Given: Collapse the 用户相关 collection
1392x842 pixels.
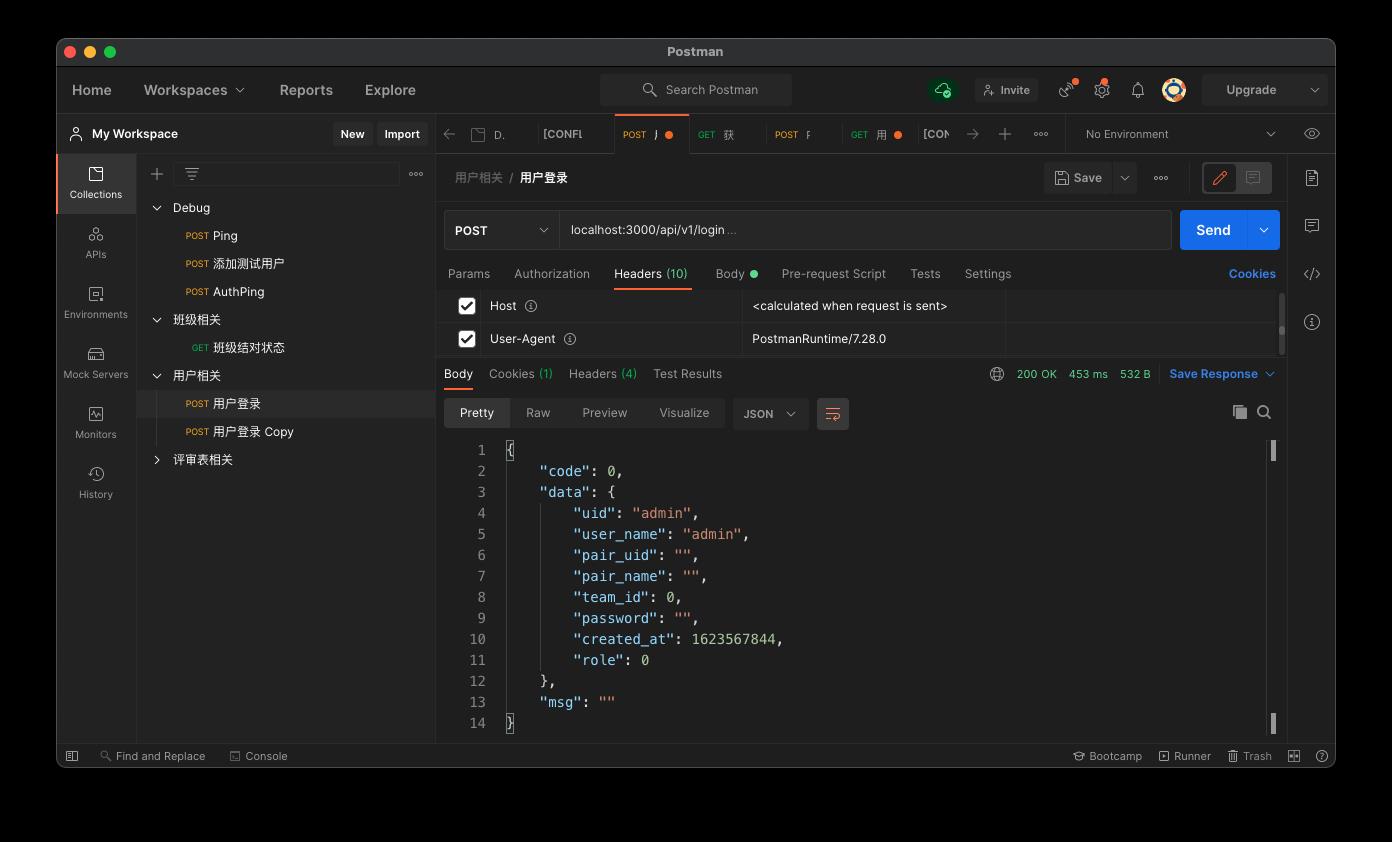Looking at the screenshot, I should pyautogui.click(x=157, y=376).
